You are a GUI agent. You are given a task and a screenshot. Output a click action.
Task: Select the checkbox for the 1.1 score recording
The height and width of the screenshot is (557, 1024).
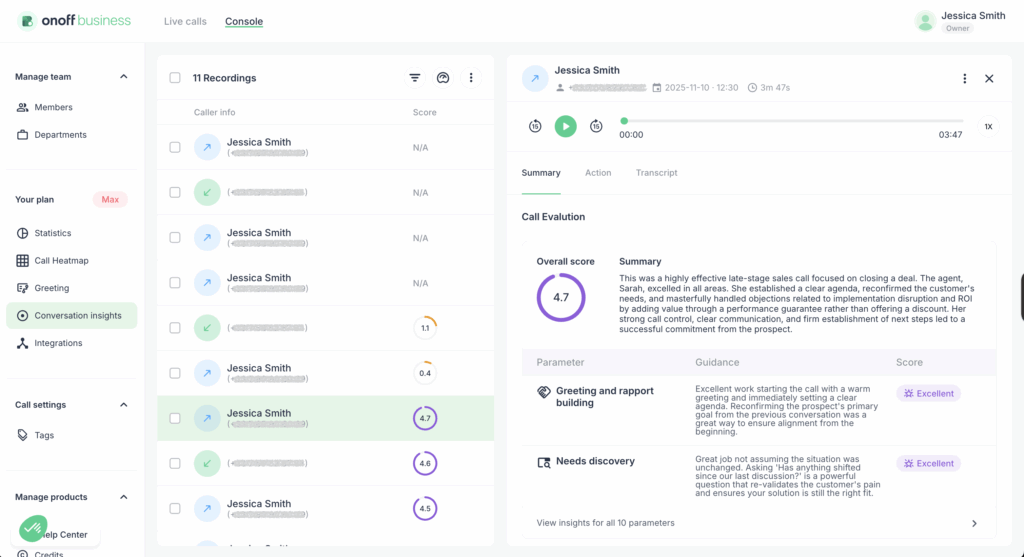pos(175,328)
